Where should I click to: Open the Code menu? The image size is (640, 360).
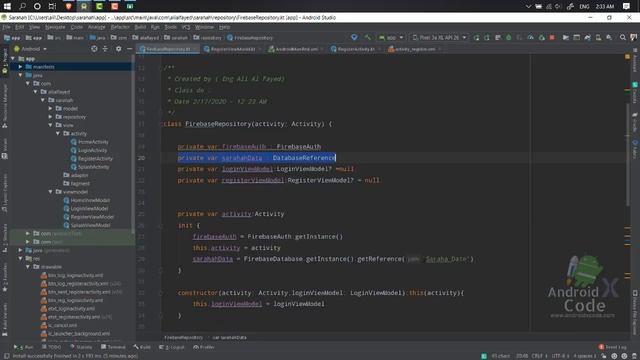[77, 27]
